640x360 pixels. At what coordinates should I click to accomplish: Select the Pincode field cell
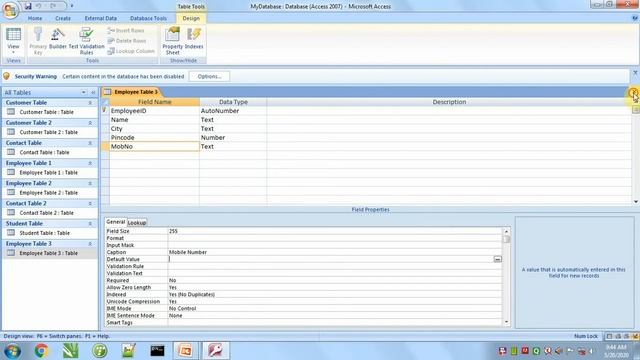[x=154, y=138]
